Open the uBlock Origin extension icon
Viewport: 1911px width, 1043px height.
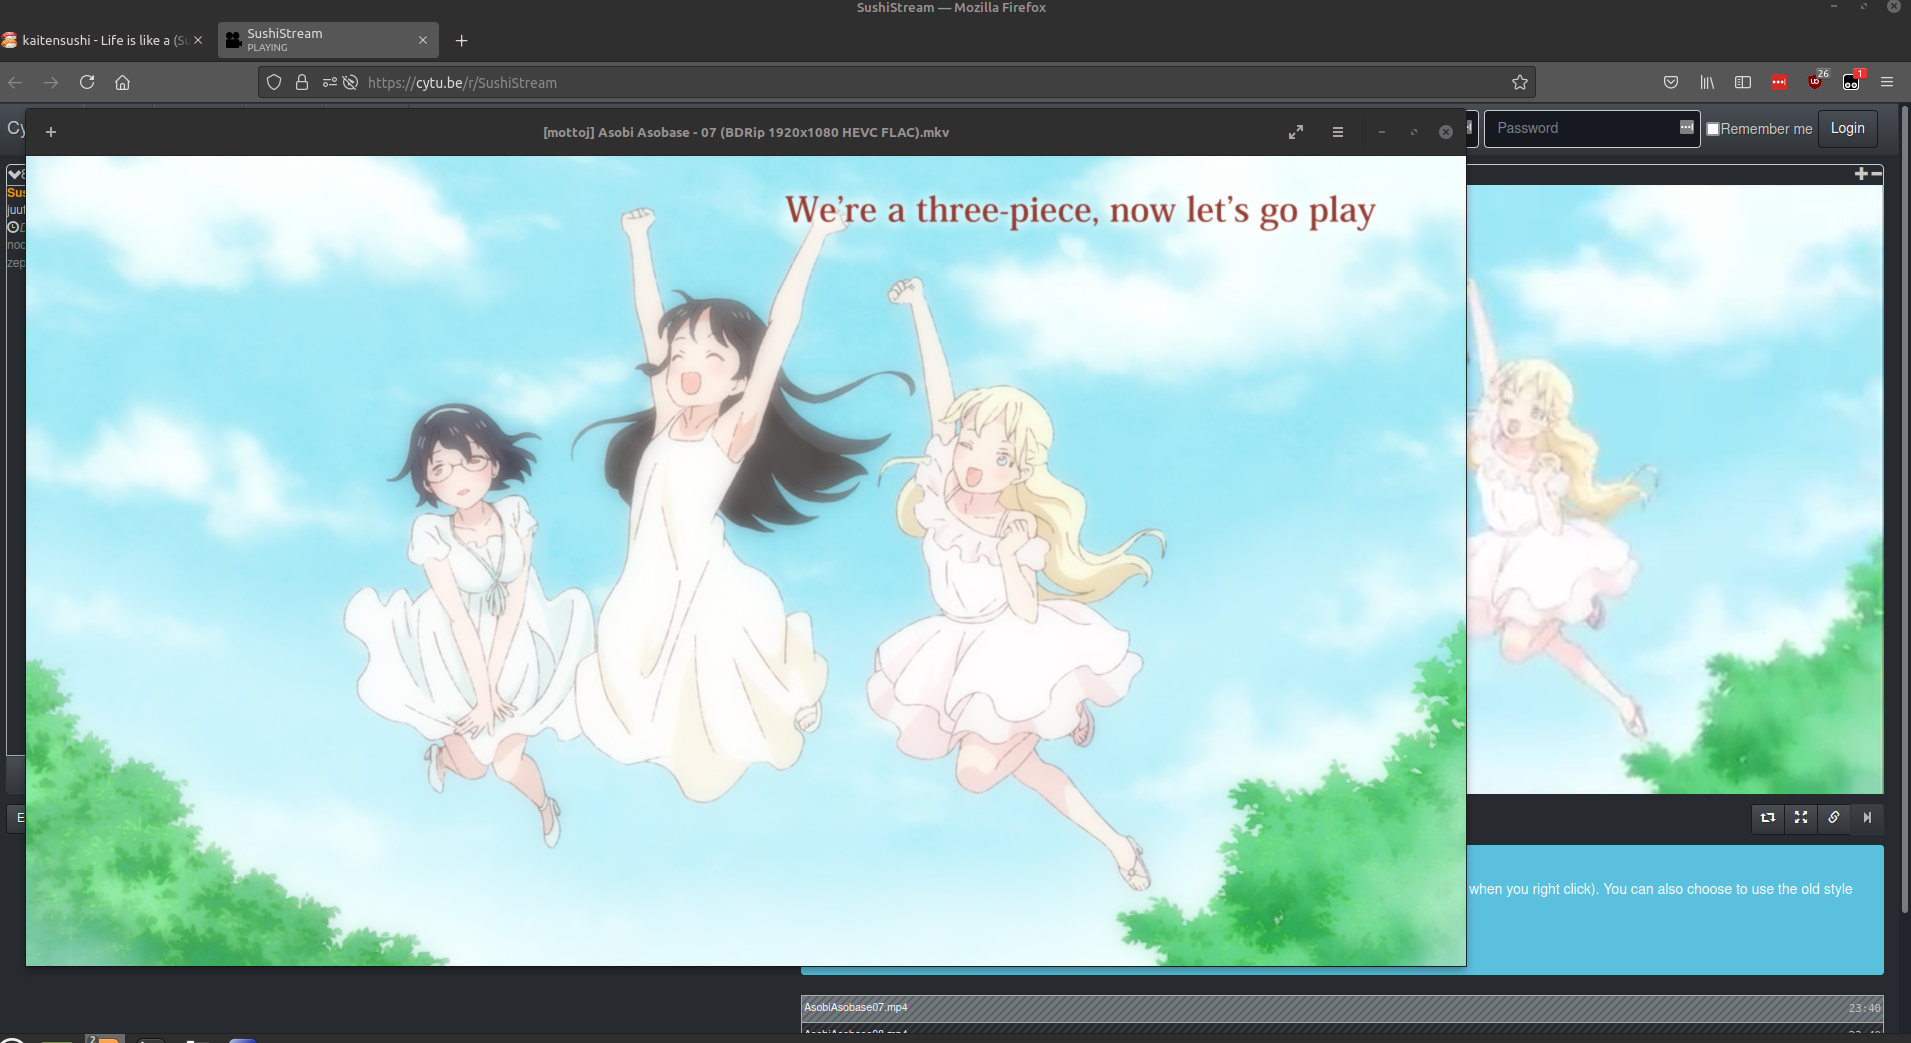1815,82
